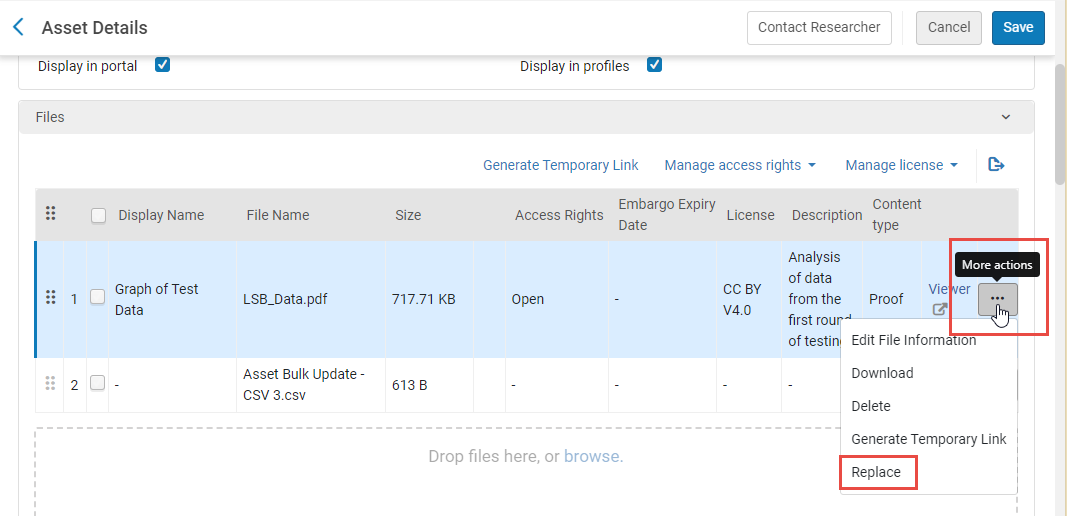This screenshot has width=1067, height=516.
Task: Choose Replace from the actions menu
Action: (876, 472)
